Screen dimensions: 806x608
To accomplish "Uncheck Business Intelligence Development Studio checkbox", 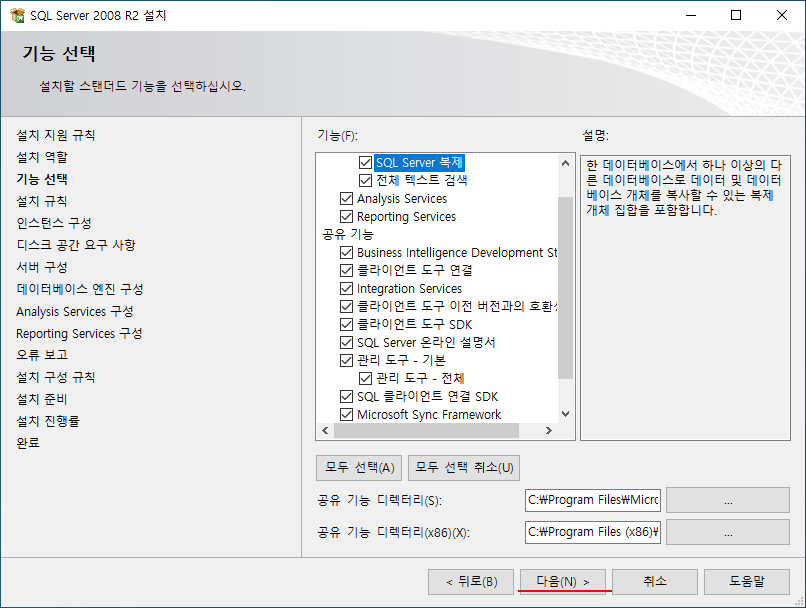I will [346, 252].
